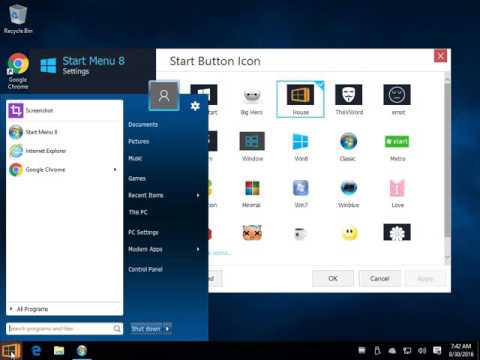Select the Big Hero start button icon
The image size is (480, 360).
pyautogui.click(x=251, y=99)
